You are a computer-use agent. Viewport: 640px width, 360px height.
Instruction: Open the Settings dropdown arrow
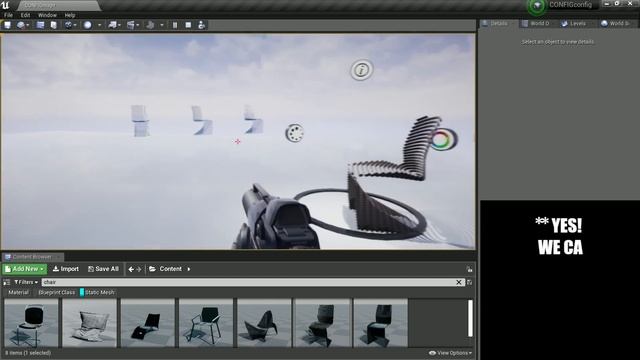click(x=75, y=25)
